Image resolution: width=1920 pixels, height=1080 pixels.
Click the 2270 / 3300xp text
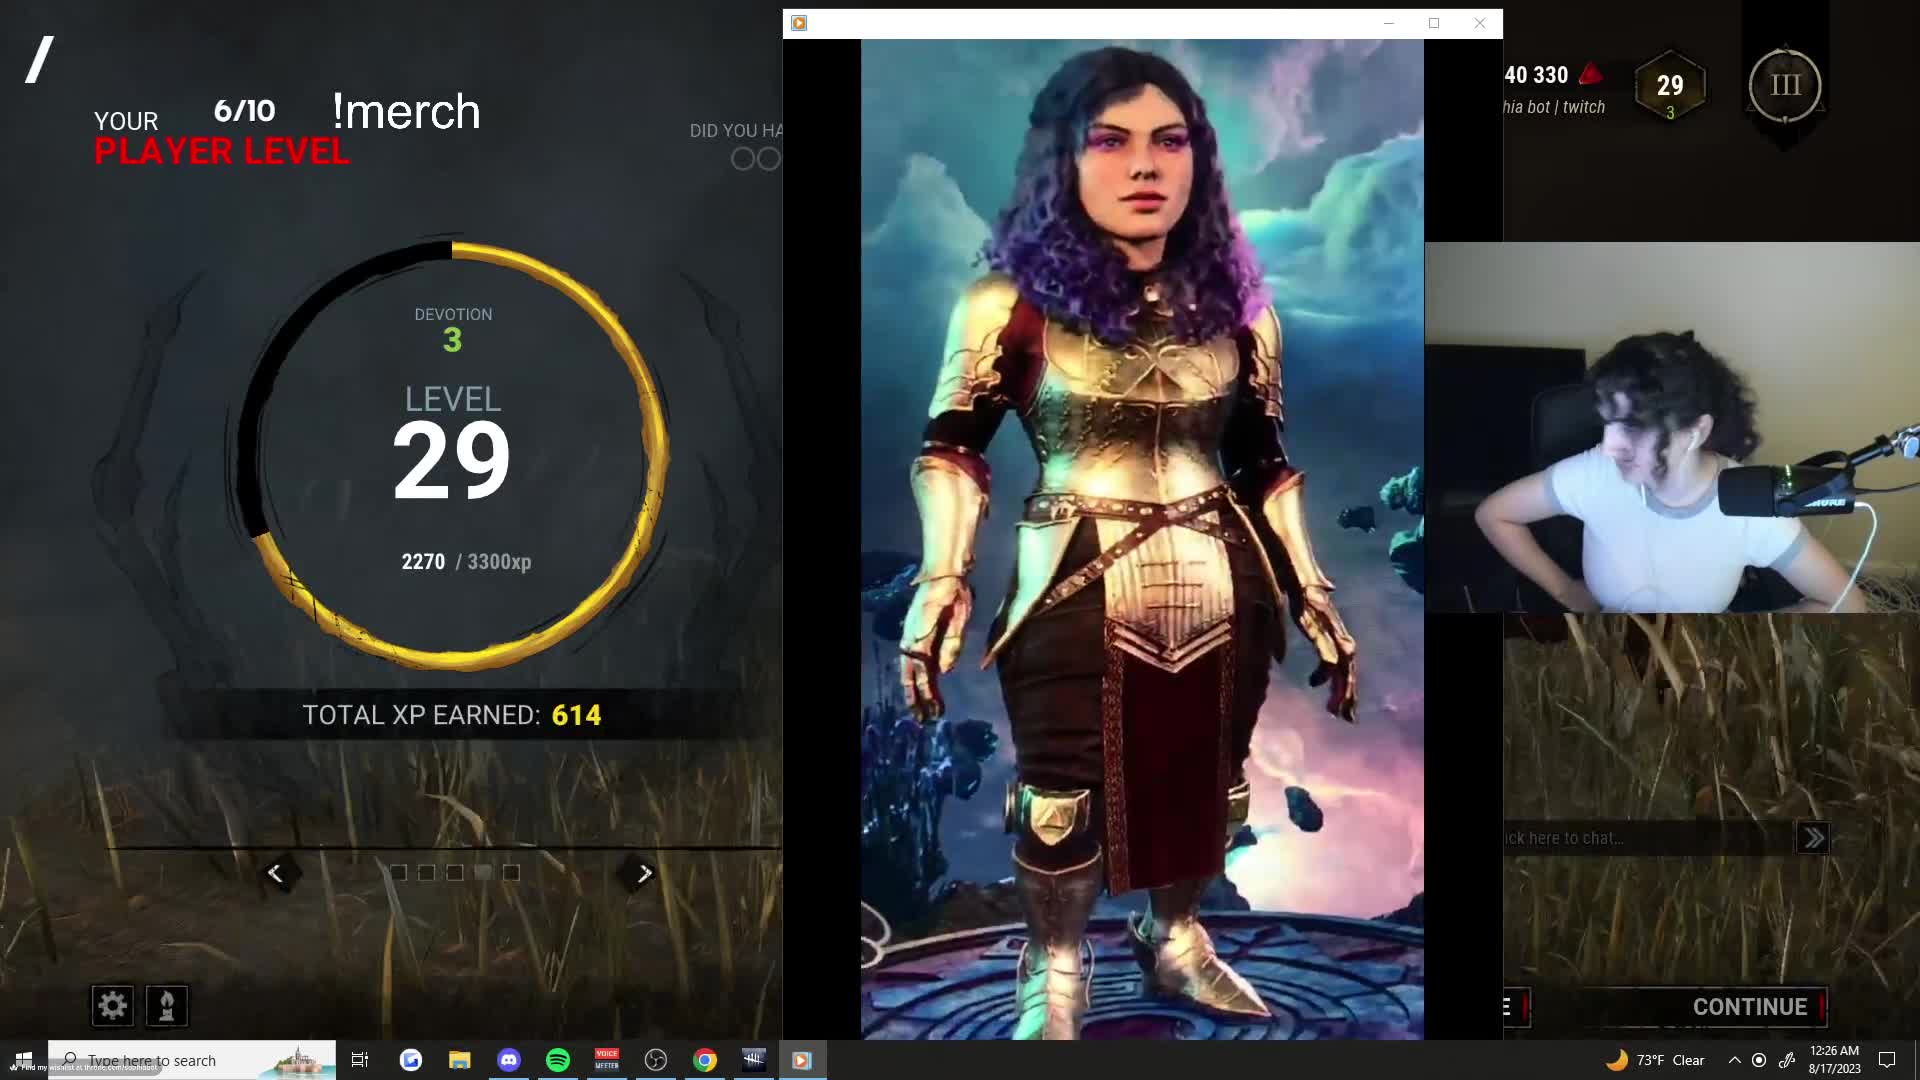click(x=466, y=562)
